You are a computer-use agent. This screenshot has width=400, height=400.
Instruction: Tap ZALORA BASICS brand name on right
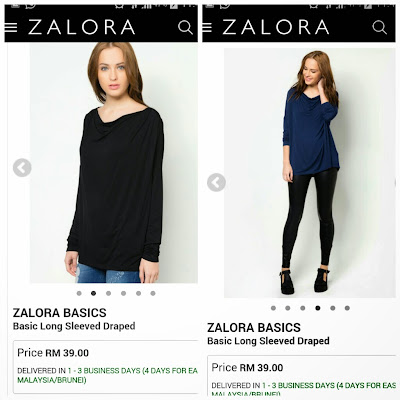pyautogui.click(x=254, y=327)
